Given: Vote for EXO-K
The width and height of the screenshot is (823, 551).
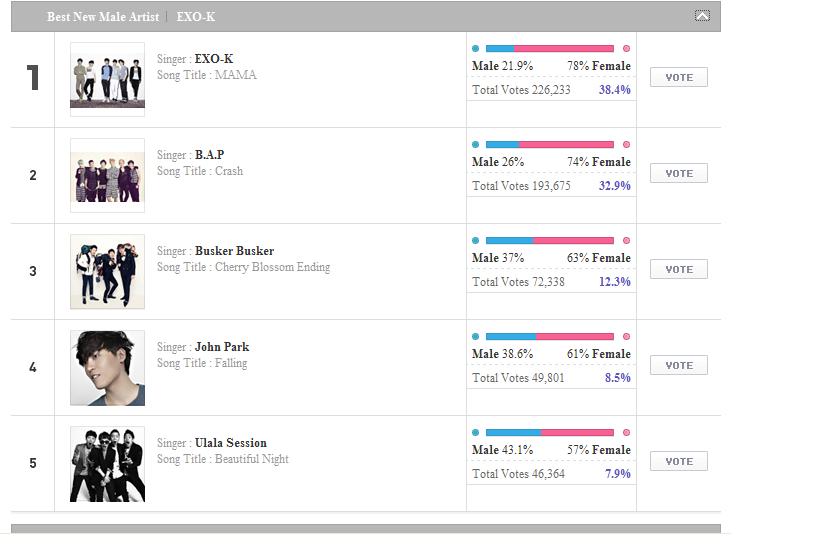Looking at the screenshot, I should 679,77.
